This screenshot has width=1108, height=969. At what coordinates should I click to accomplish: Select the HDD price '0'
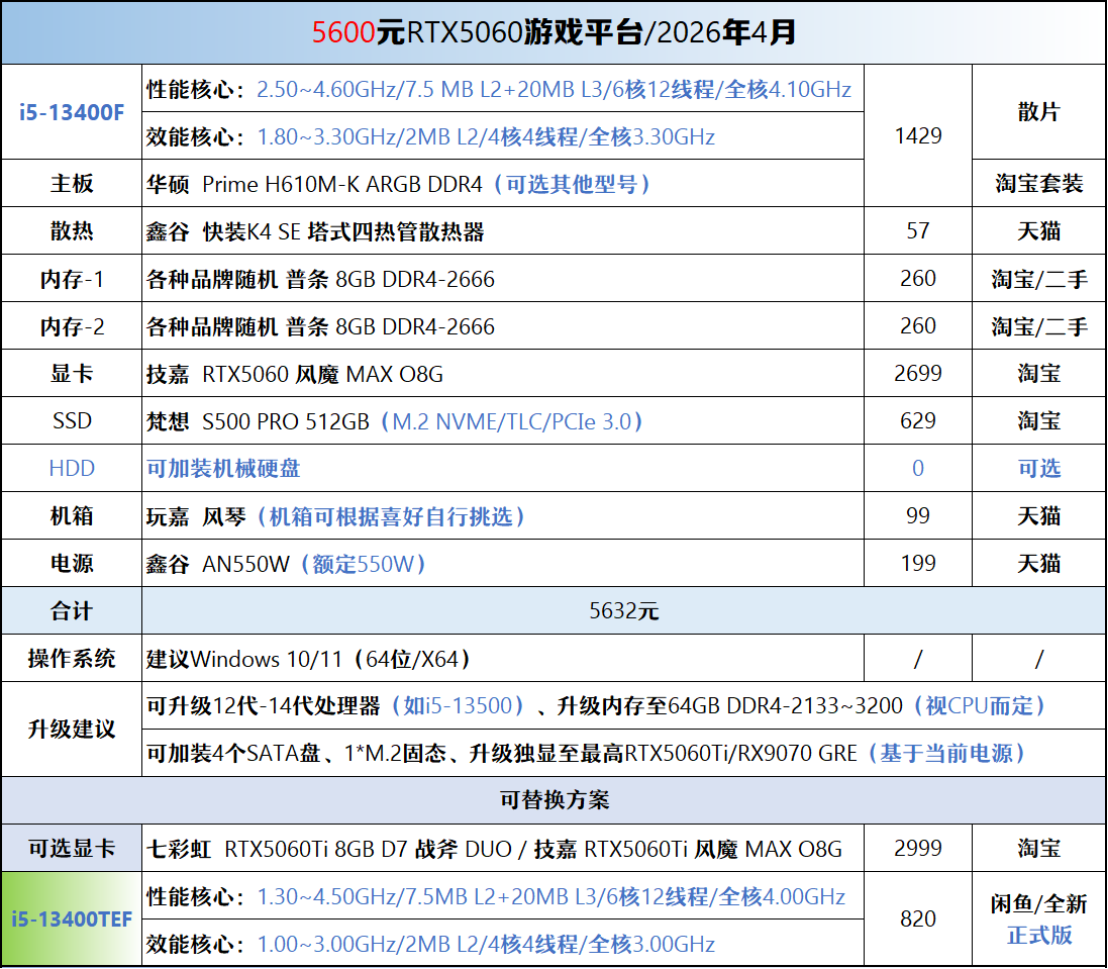point(918,468)
